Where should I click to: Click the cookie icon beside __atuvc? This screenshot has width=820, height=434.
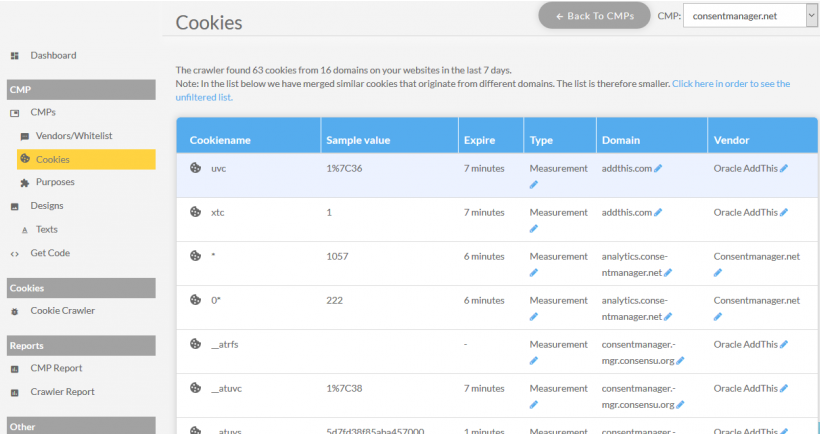click(195, 388)
